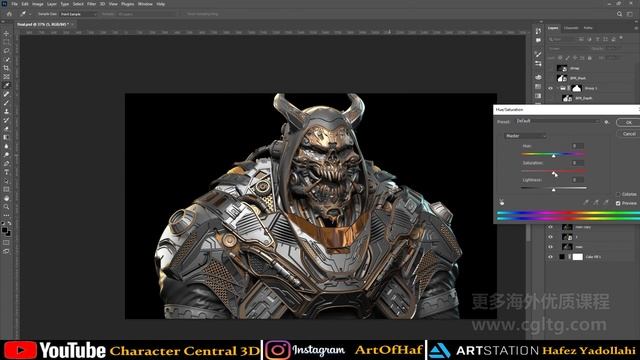Switch to the Channels tab
The width and height of the screenshot is (640, 360).
click(x=571, y=28)
